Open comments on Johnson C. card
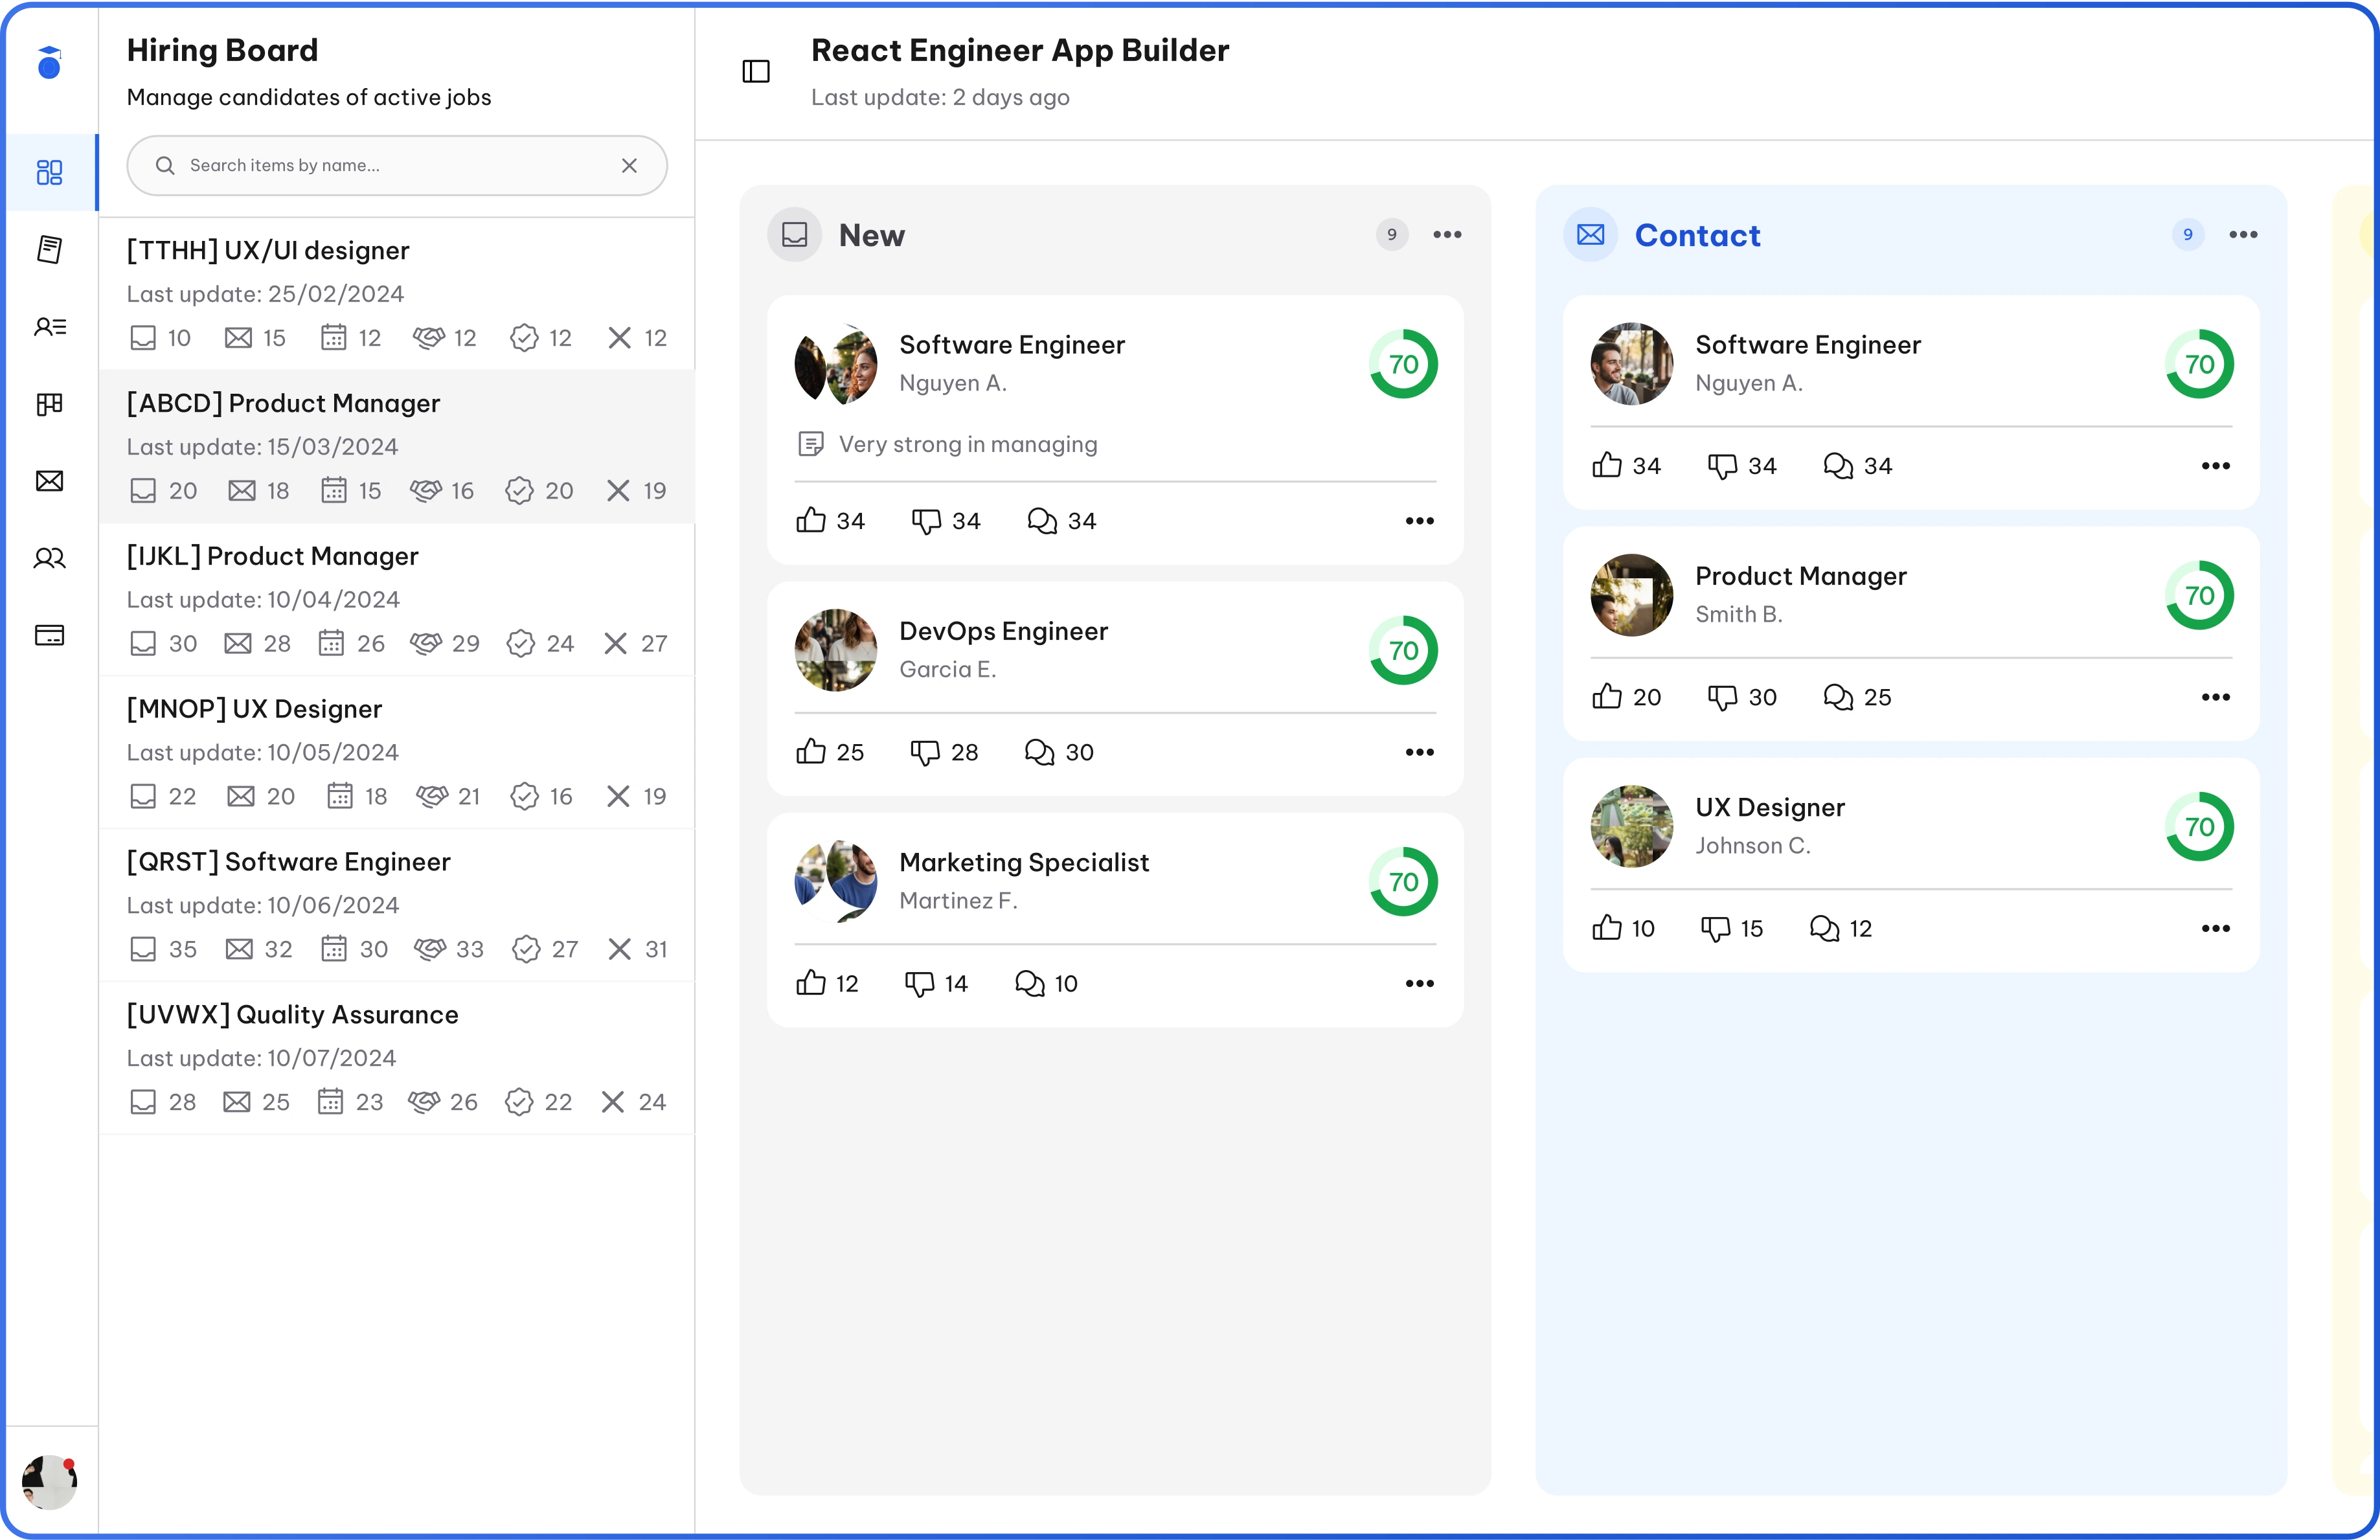Viewport: 2380px width, 1540px height. (x=1824, y=928)
